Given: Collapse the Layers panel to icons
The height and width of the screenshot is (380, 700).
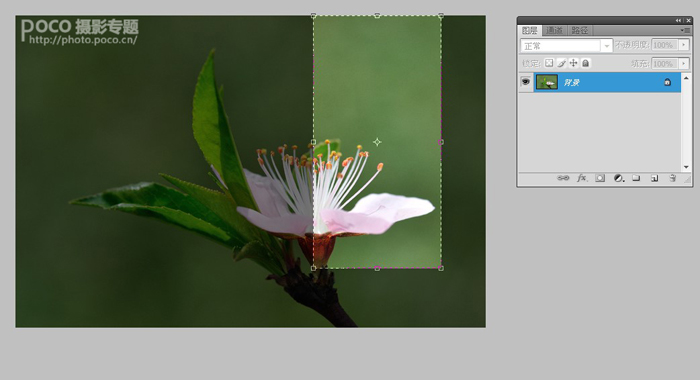Looking at the screenshot, I should tap(679, 21).
